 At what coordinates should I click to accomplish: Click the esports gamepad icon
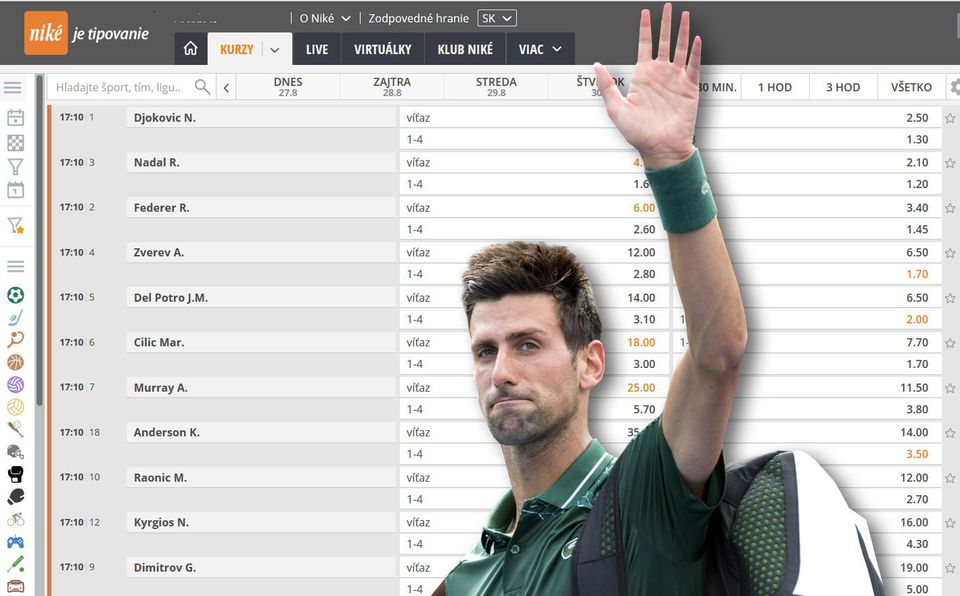[x=15, y=542]
